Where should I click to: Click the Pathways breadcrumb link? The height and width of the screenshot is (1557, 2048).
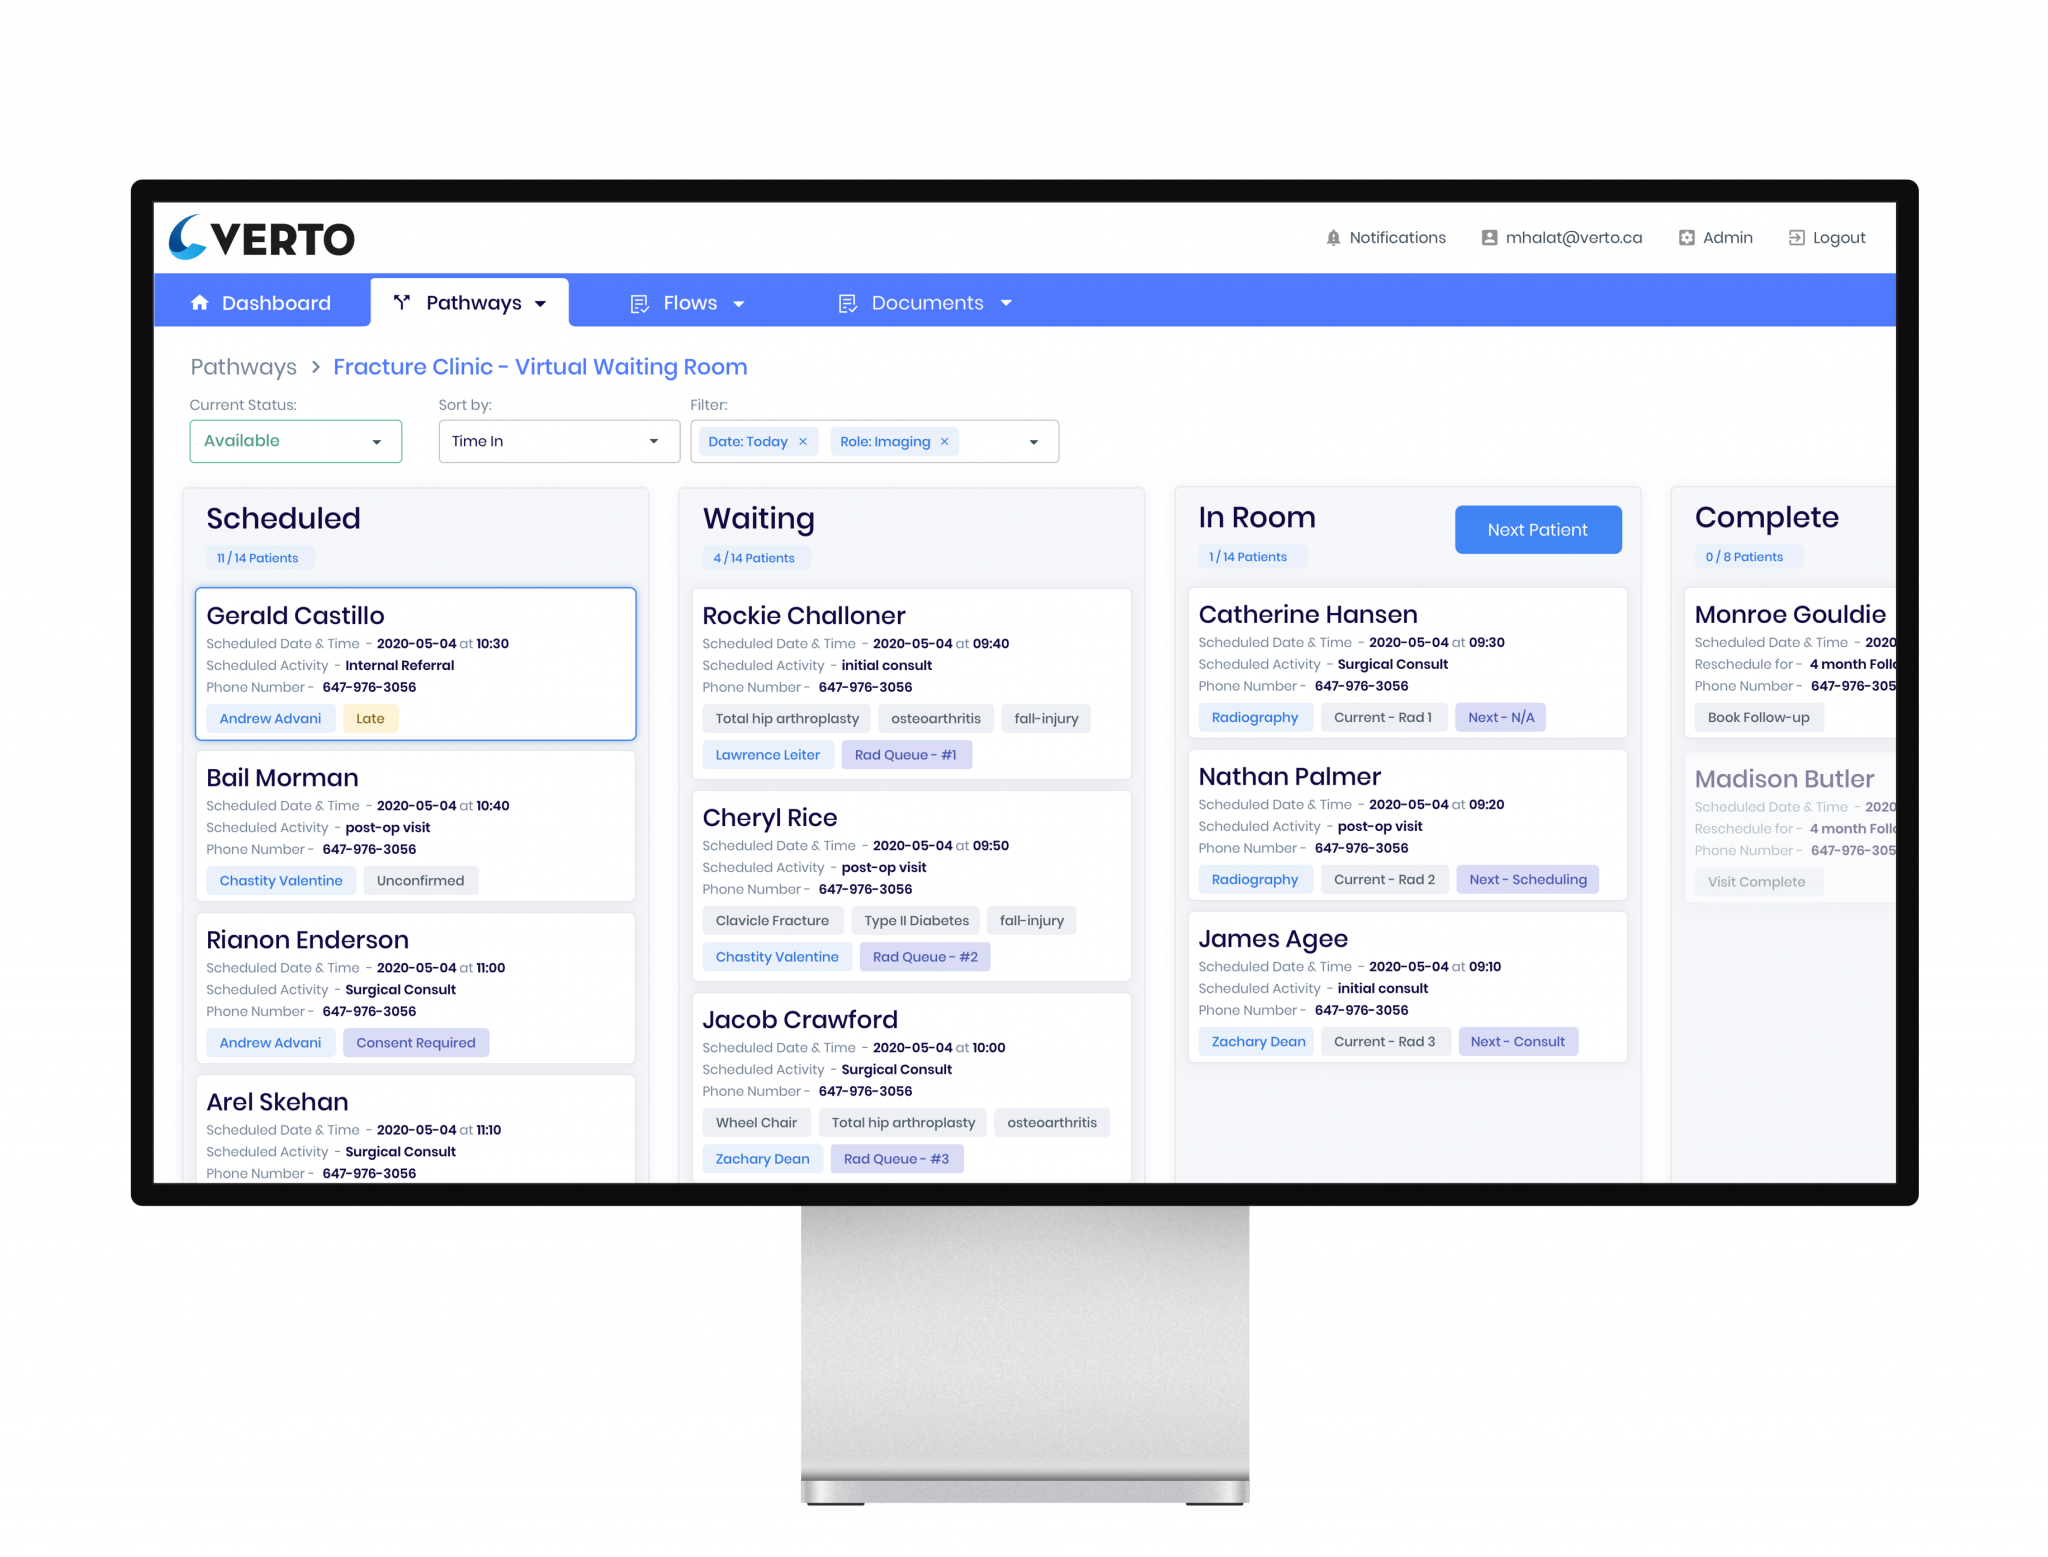click(x=243, y=367)
